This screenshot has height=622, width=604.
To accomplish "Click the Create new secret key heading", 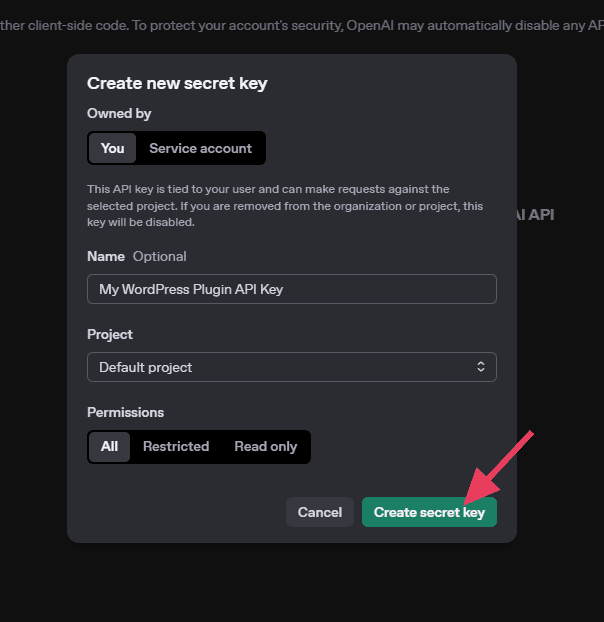I will 177,83.
